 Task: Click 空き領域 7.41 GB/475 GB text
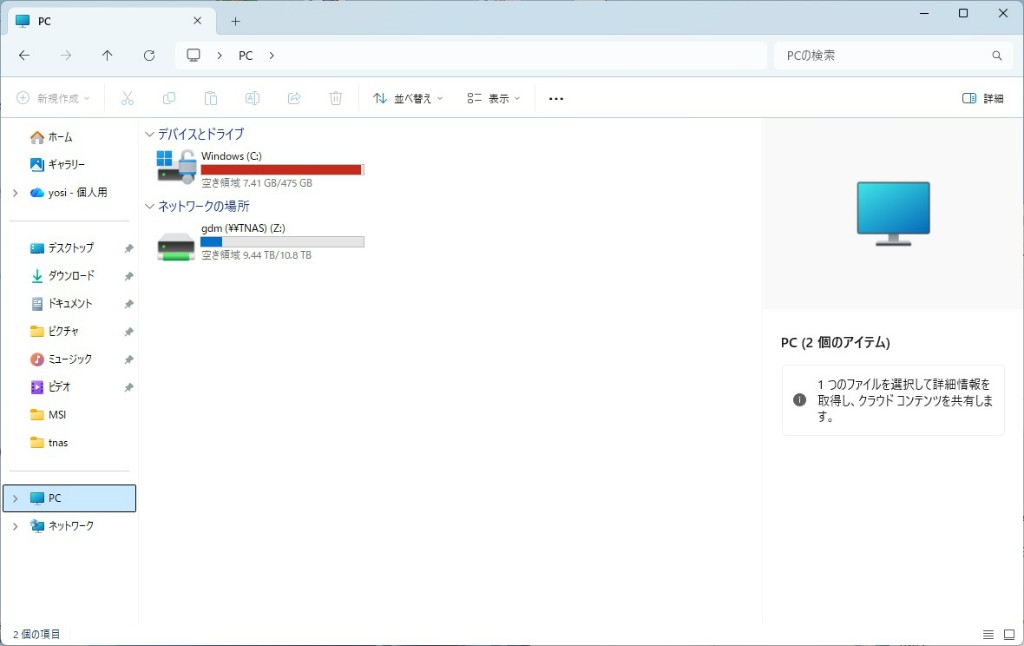pyautogui.click(x=257, y=184)
